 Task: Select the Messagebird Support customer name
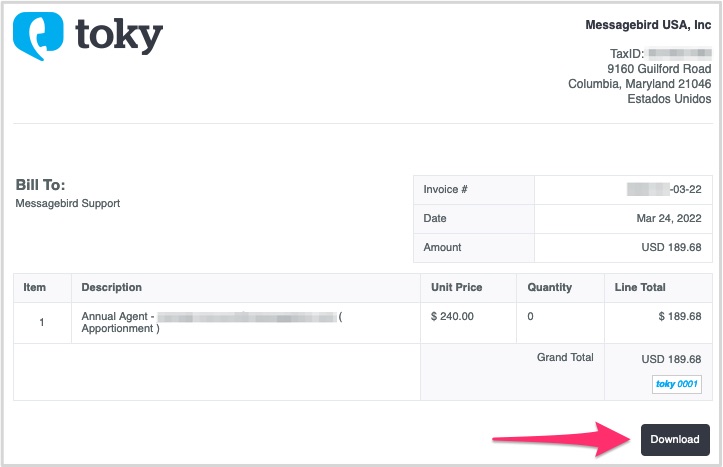(67, 204)
